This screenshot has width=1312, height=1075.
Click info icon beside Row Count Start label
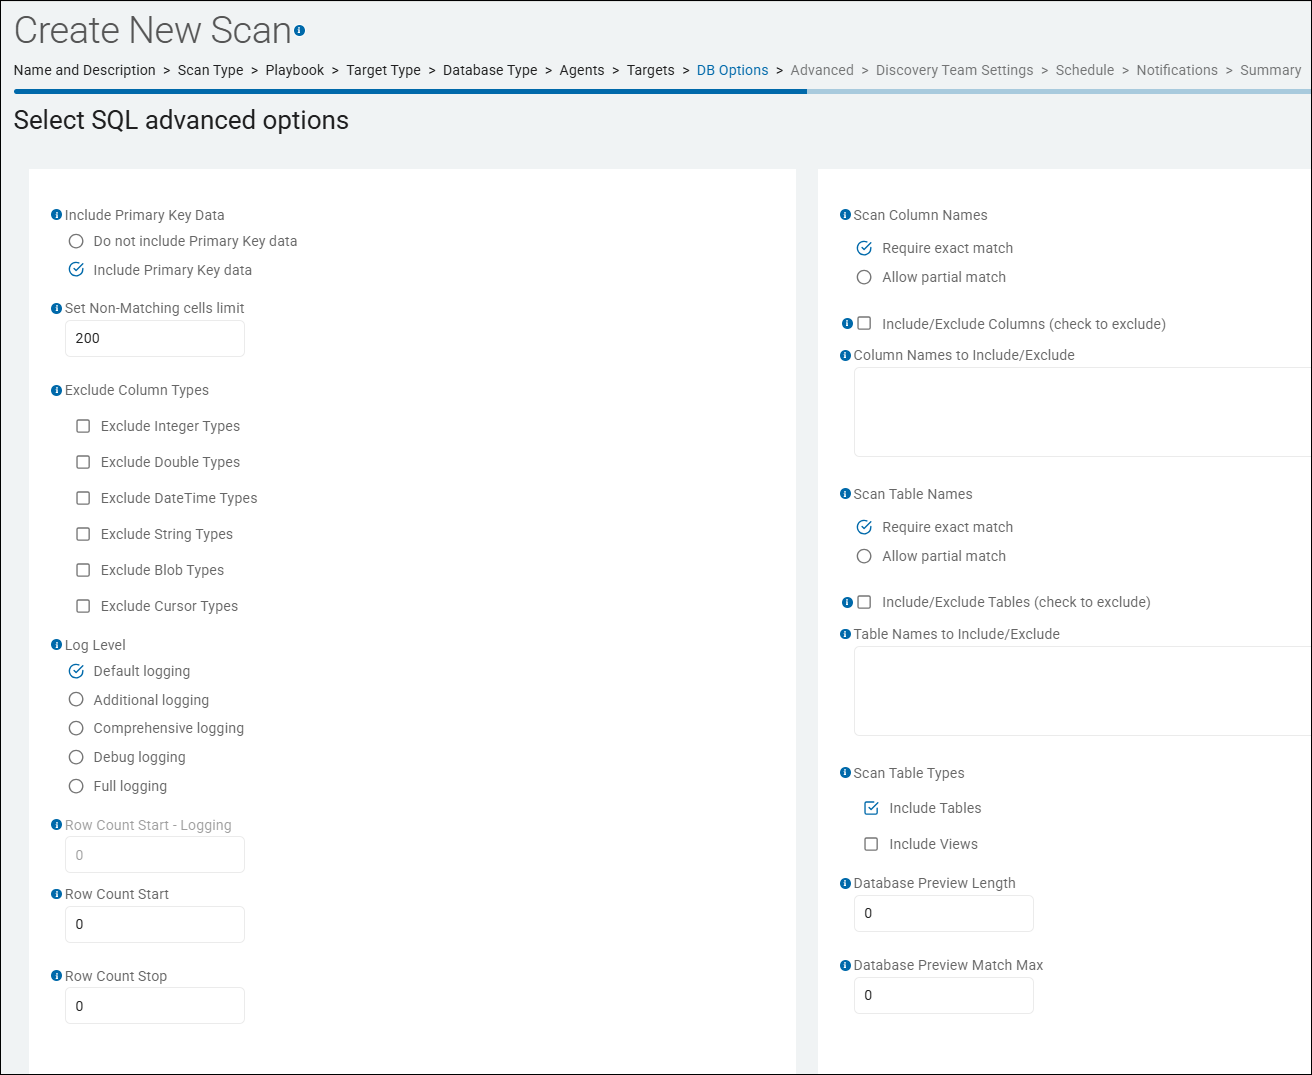[x=56, y=894]
